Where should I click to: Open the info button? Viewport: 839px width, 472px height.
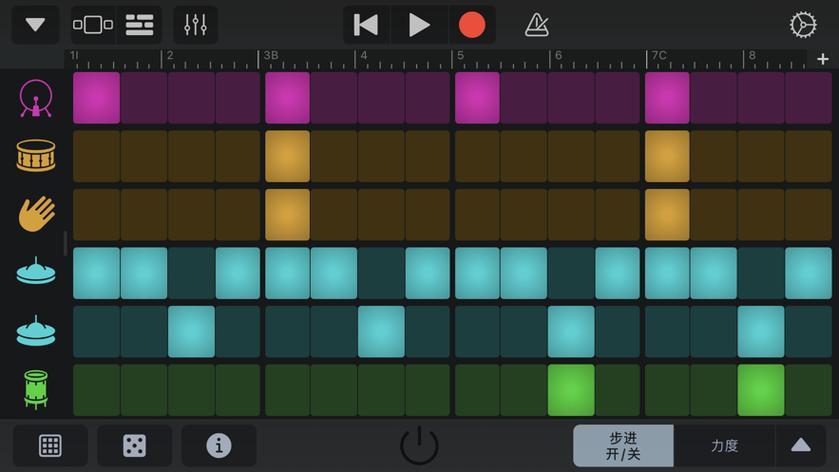pos(218,446)
